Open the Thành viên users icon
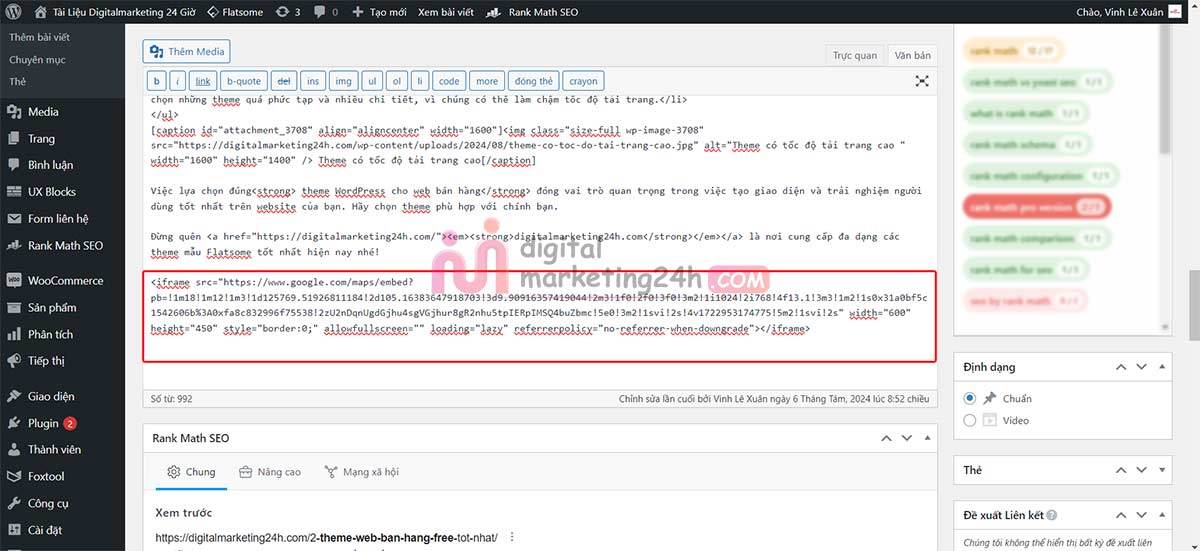This screenshot has width=1200, height=551. 14,450
